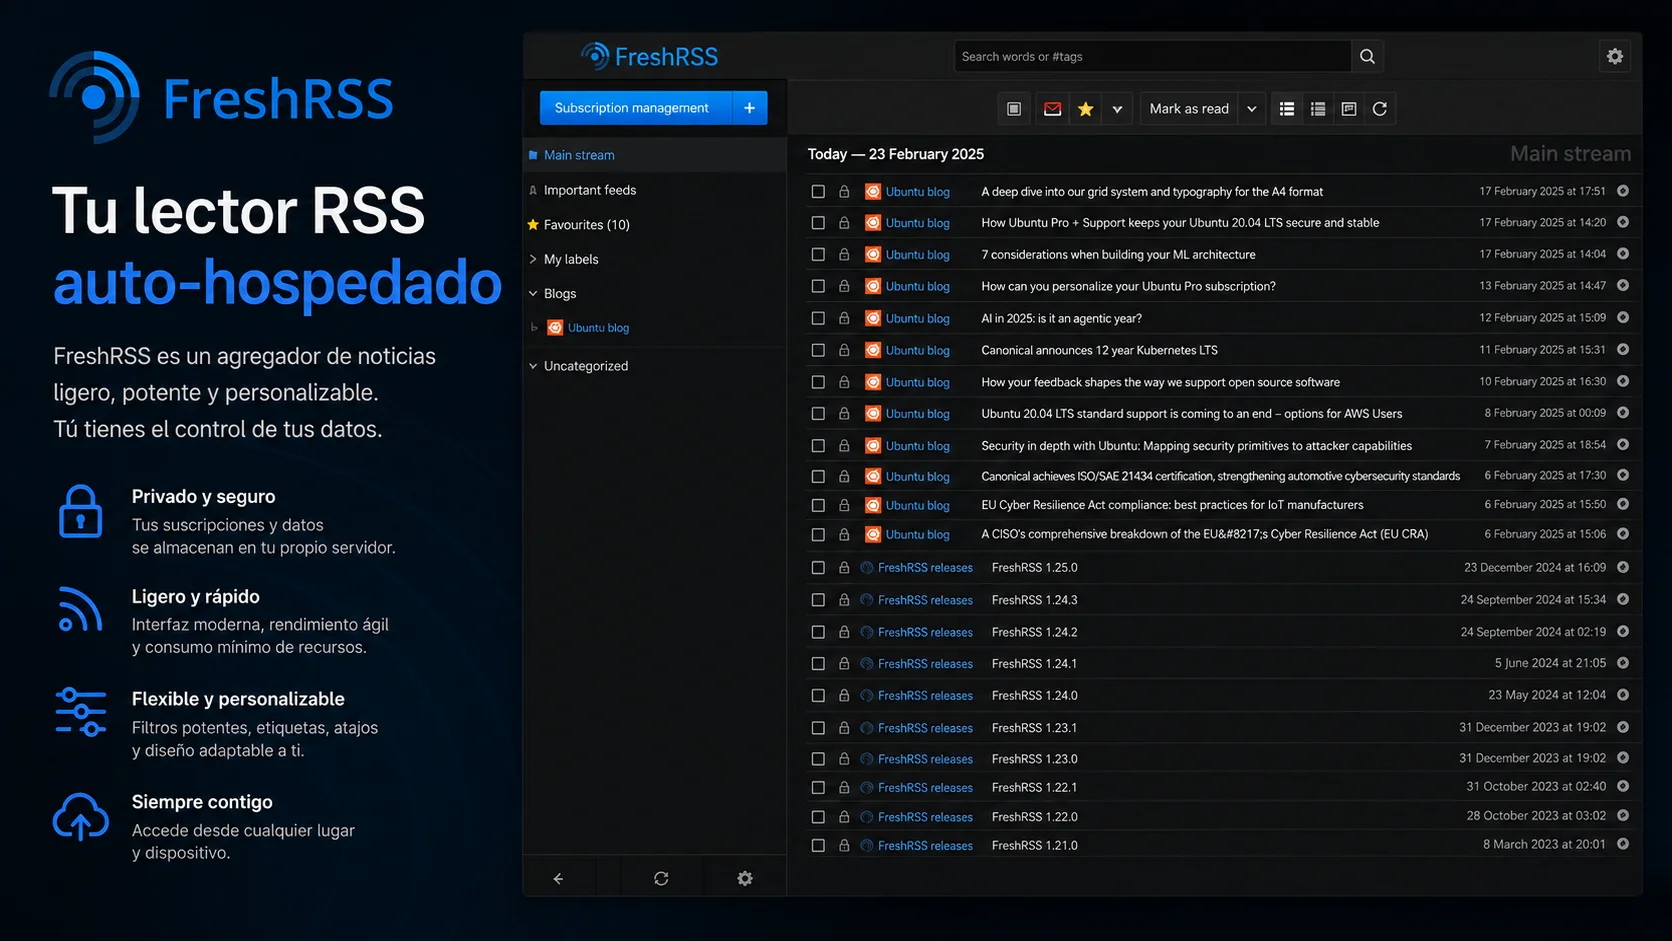Switch to global view icon
This screenshot has height=941, width=1672.
coord(1318,109)
